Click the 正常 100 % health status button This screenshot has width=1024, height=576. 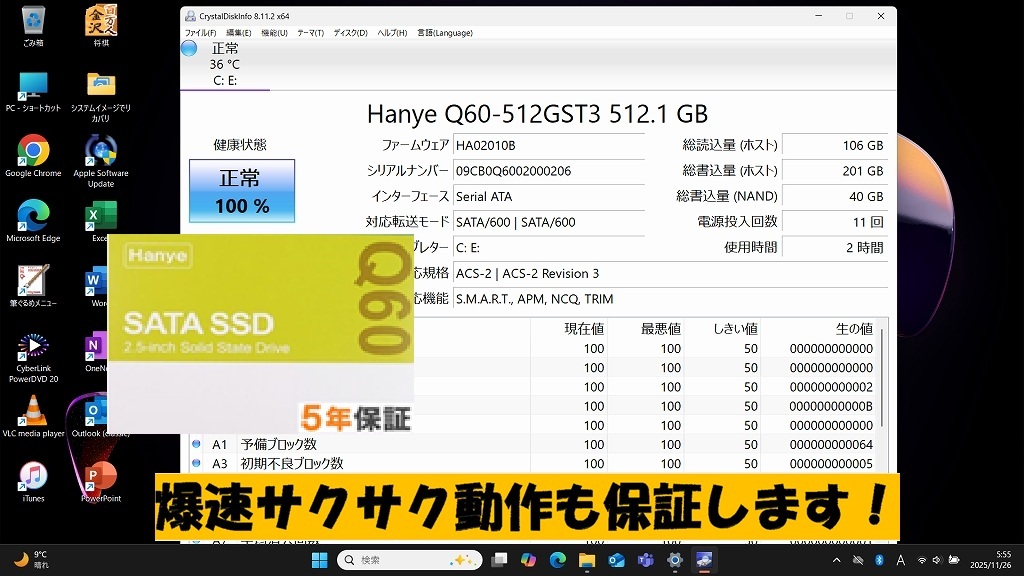(x=242, y=191)
